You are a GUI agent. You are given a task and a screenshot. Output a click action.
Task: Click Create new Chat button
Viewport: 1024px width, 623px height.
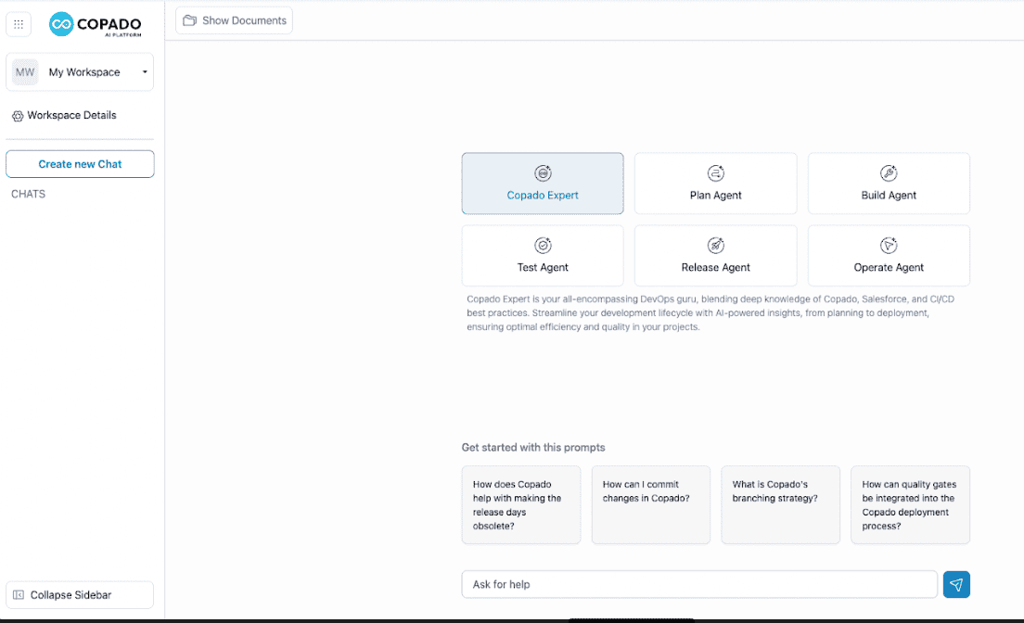pos(80,164)
